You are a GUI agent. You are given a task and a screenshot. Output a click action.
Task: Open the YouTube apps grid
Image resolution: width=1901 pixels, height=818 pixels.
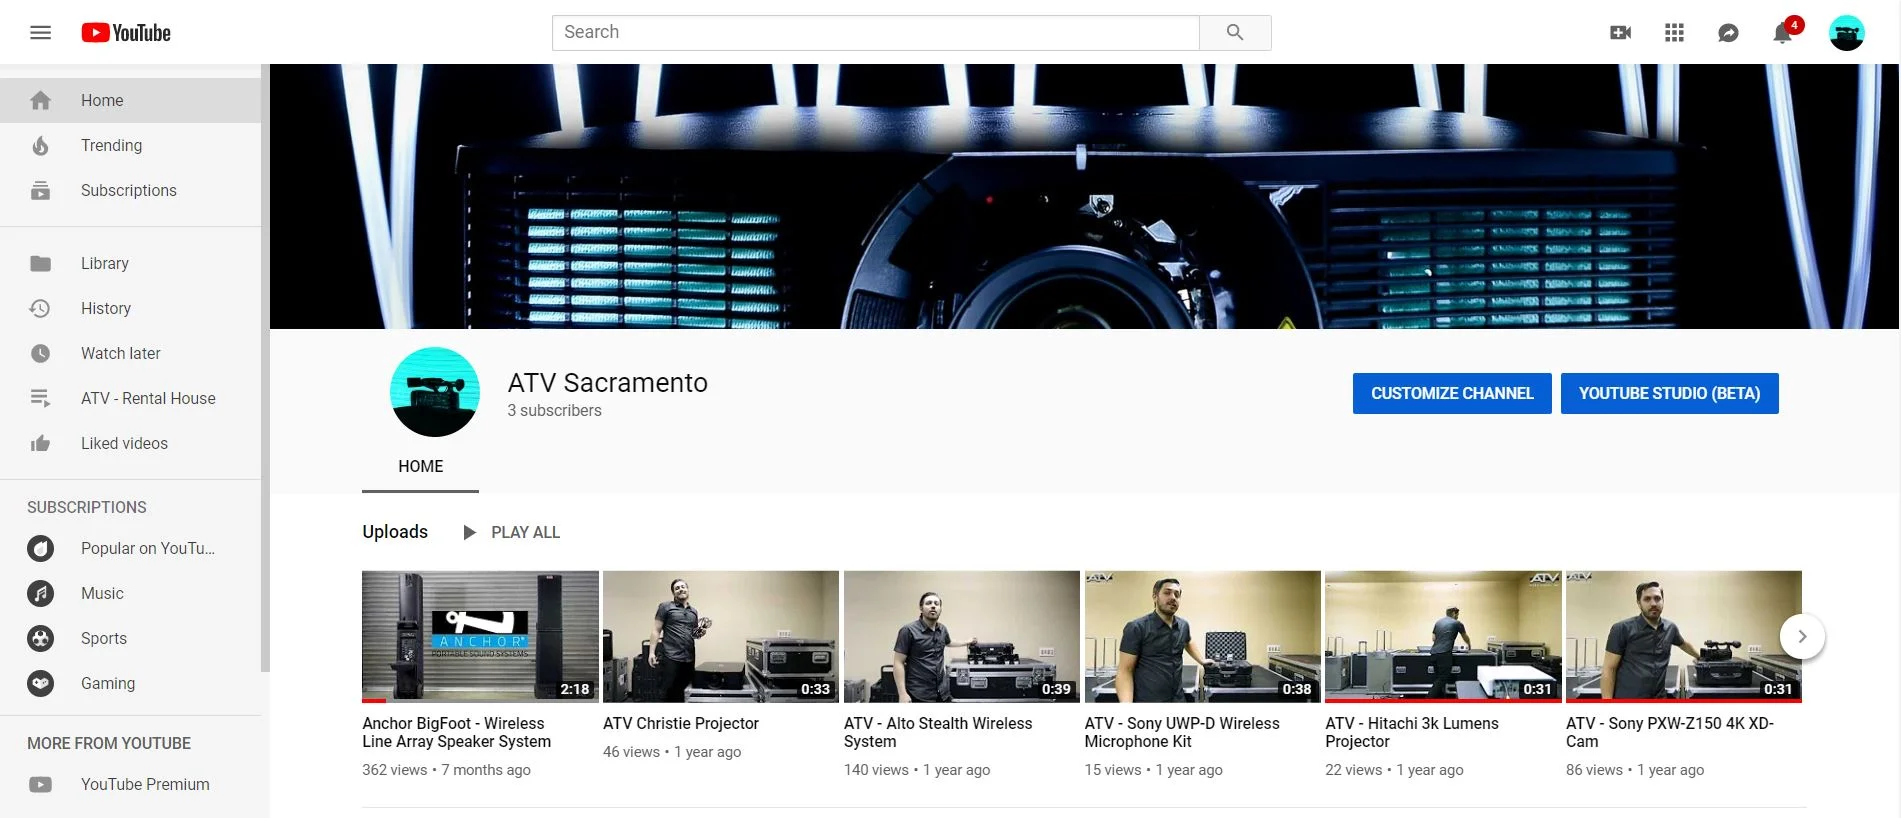coord(1674,33)
